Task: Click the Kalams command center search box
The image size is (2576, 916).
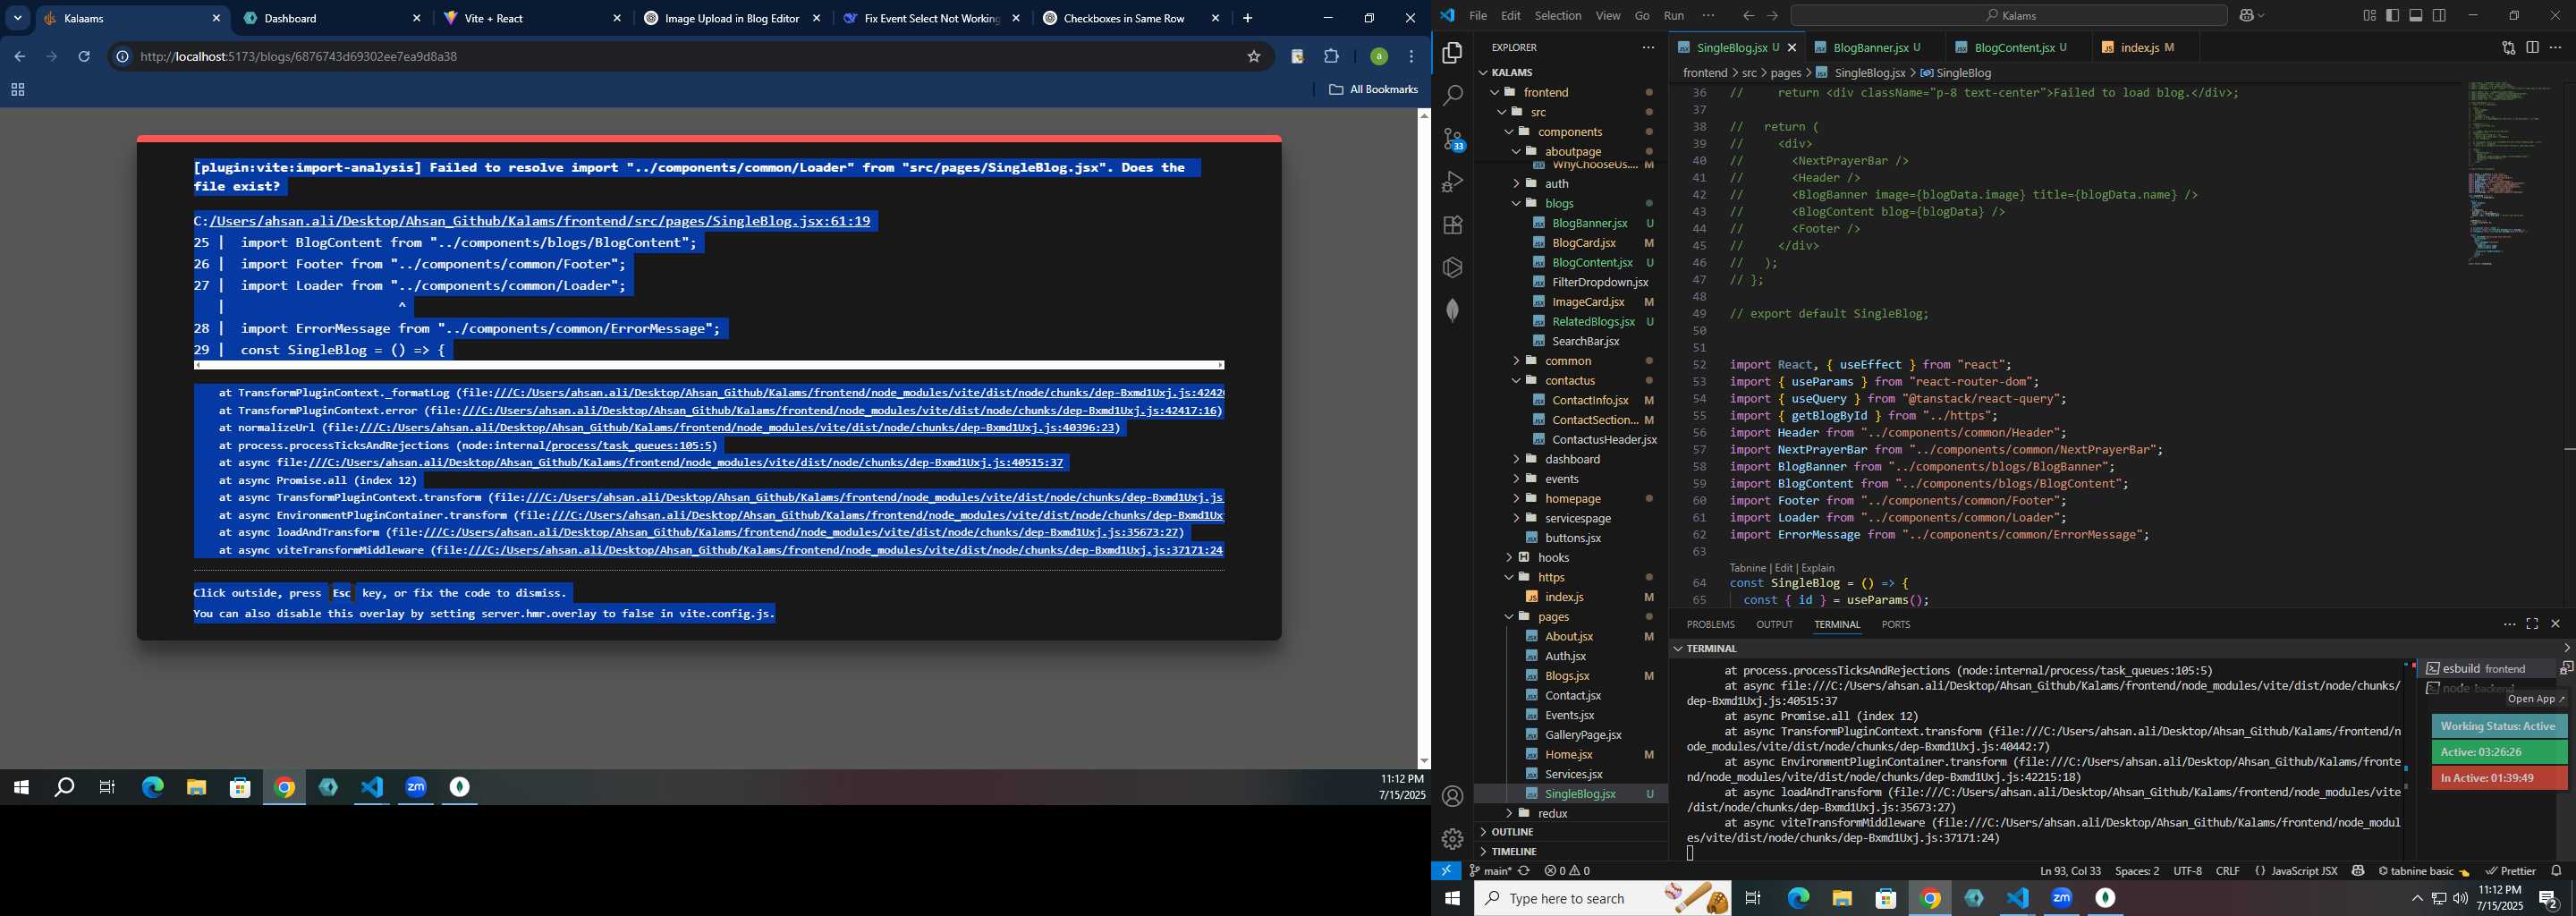Action: tap(2009, 16)
